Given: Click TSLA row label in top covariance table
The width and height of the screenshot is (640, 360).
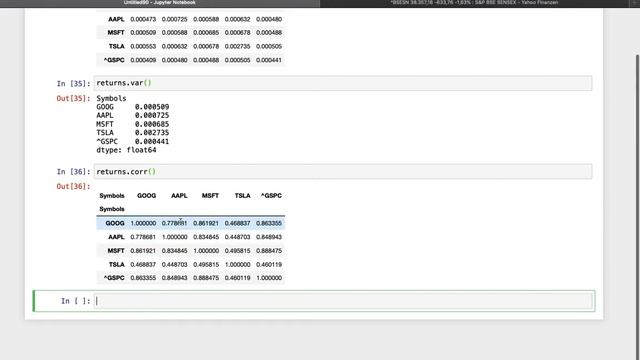Looking at the screenshot, I should coord(117,47).
